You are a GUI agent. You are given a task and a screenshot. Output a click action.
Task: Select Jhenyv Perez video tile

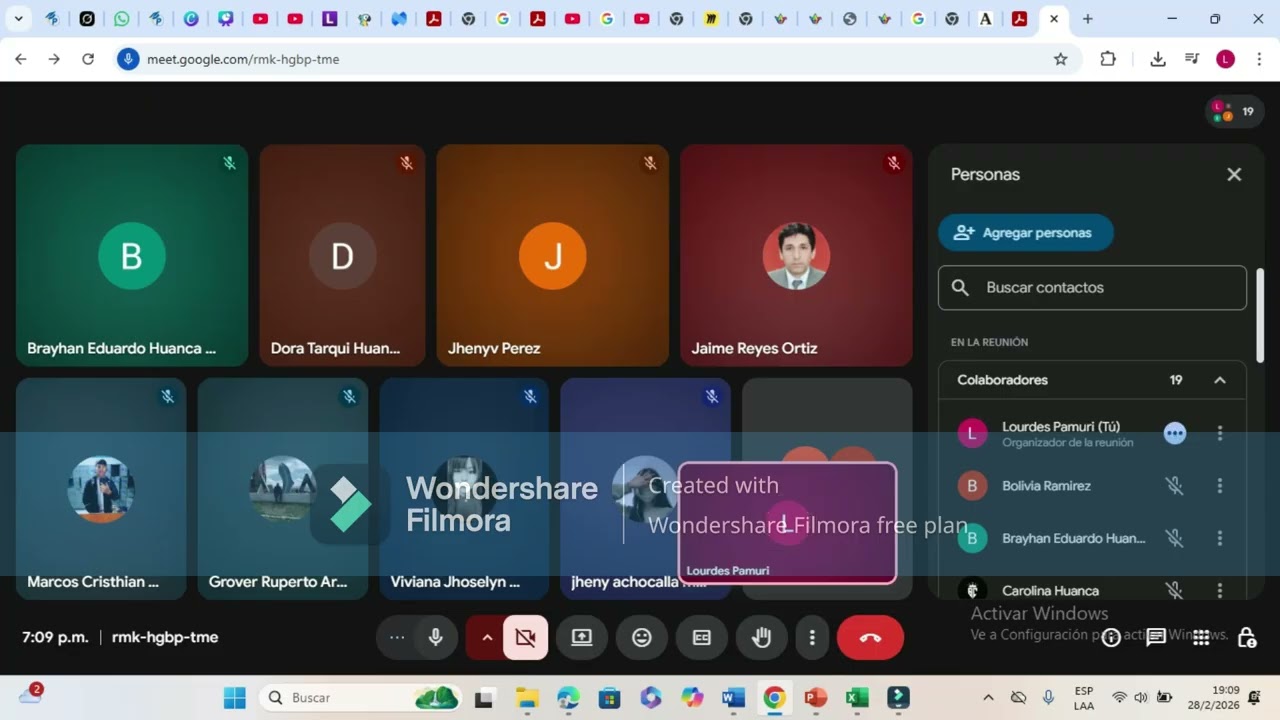(x=553, y=256)
